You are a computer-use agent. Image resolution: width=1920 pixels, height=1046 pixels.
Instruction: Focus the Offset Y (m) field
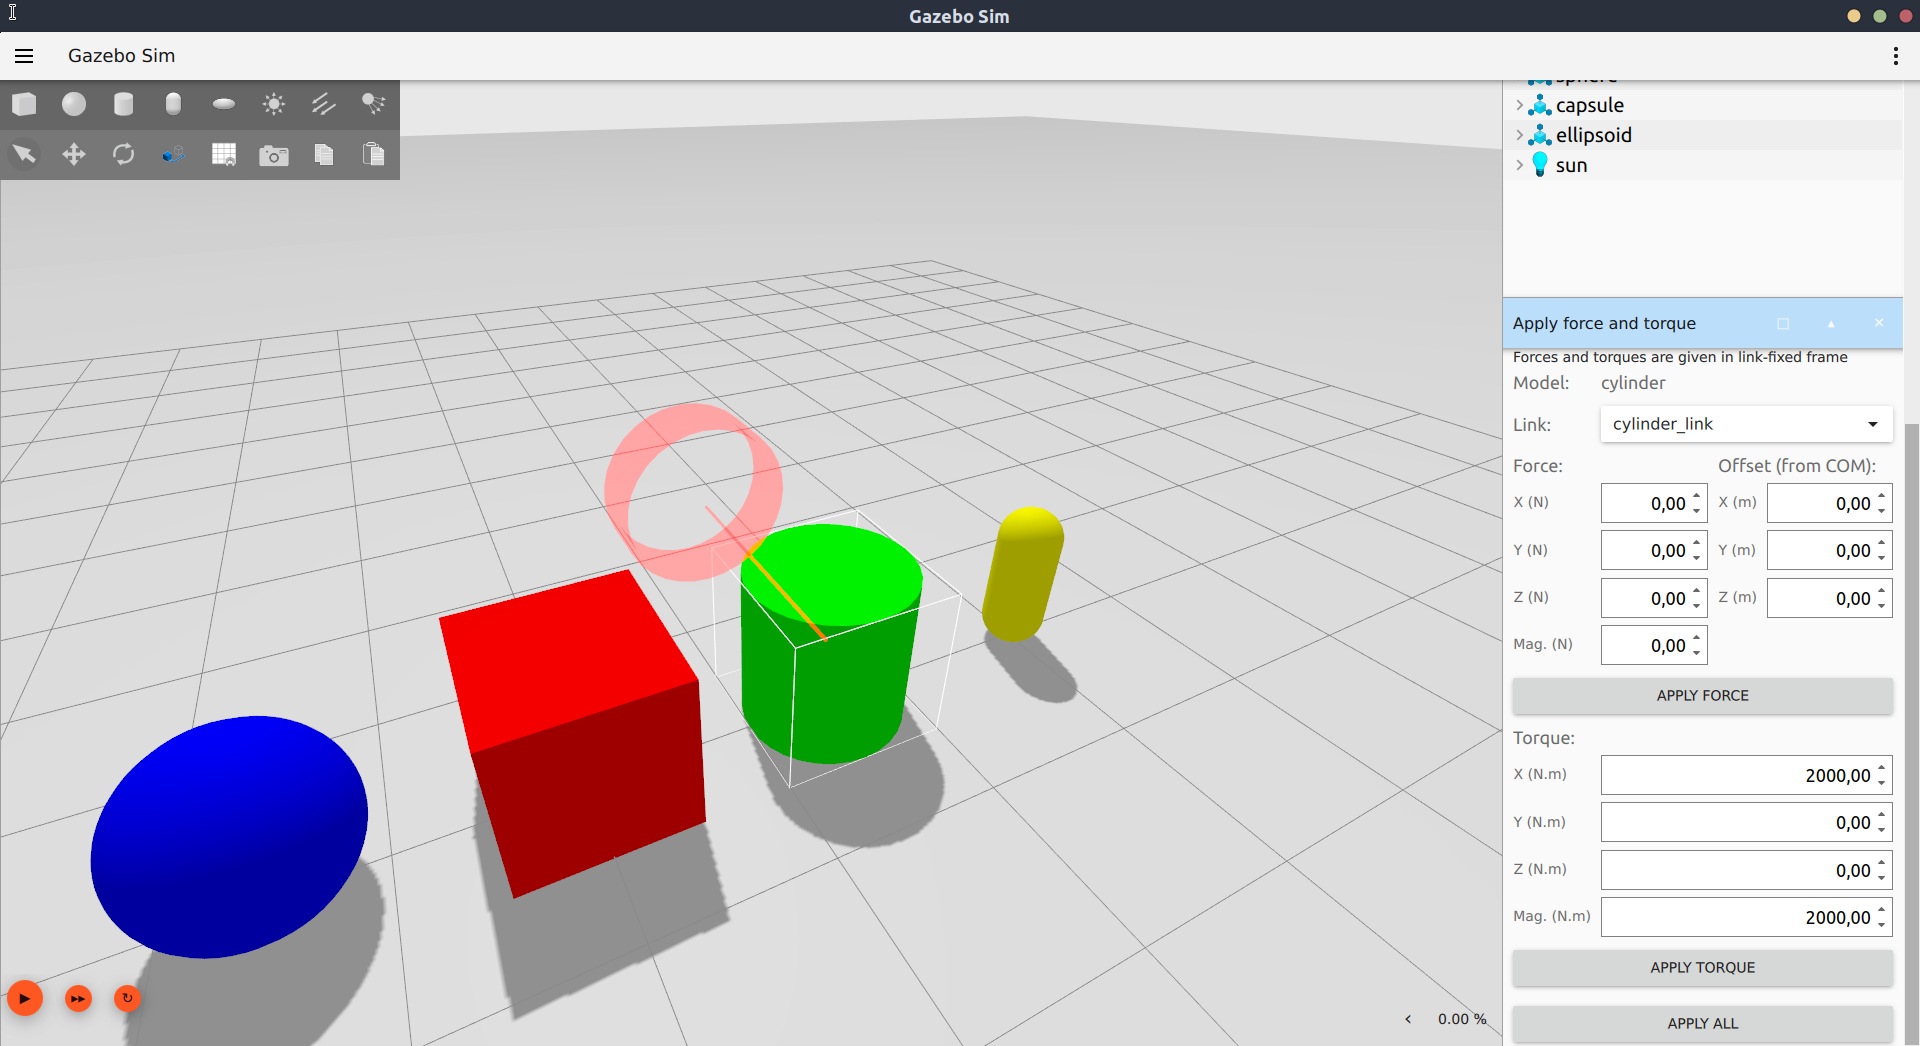coord(1829,550)
